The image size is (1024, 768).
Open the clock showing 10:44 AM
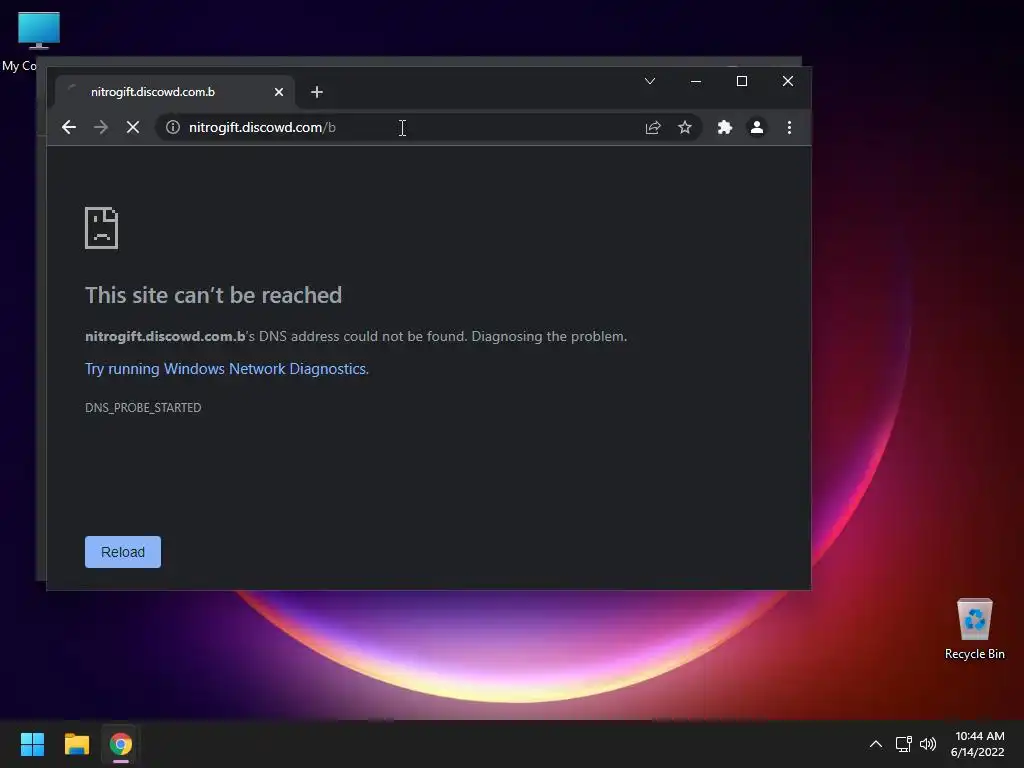point(978,744)
